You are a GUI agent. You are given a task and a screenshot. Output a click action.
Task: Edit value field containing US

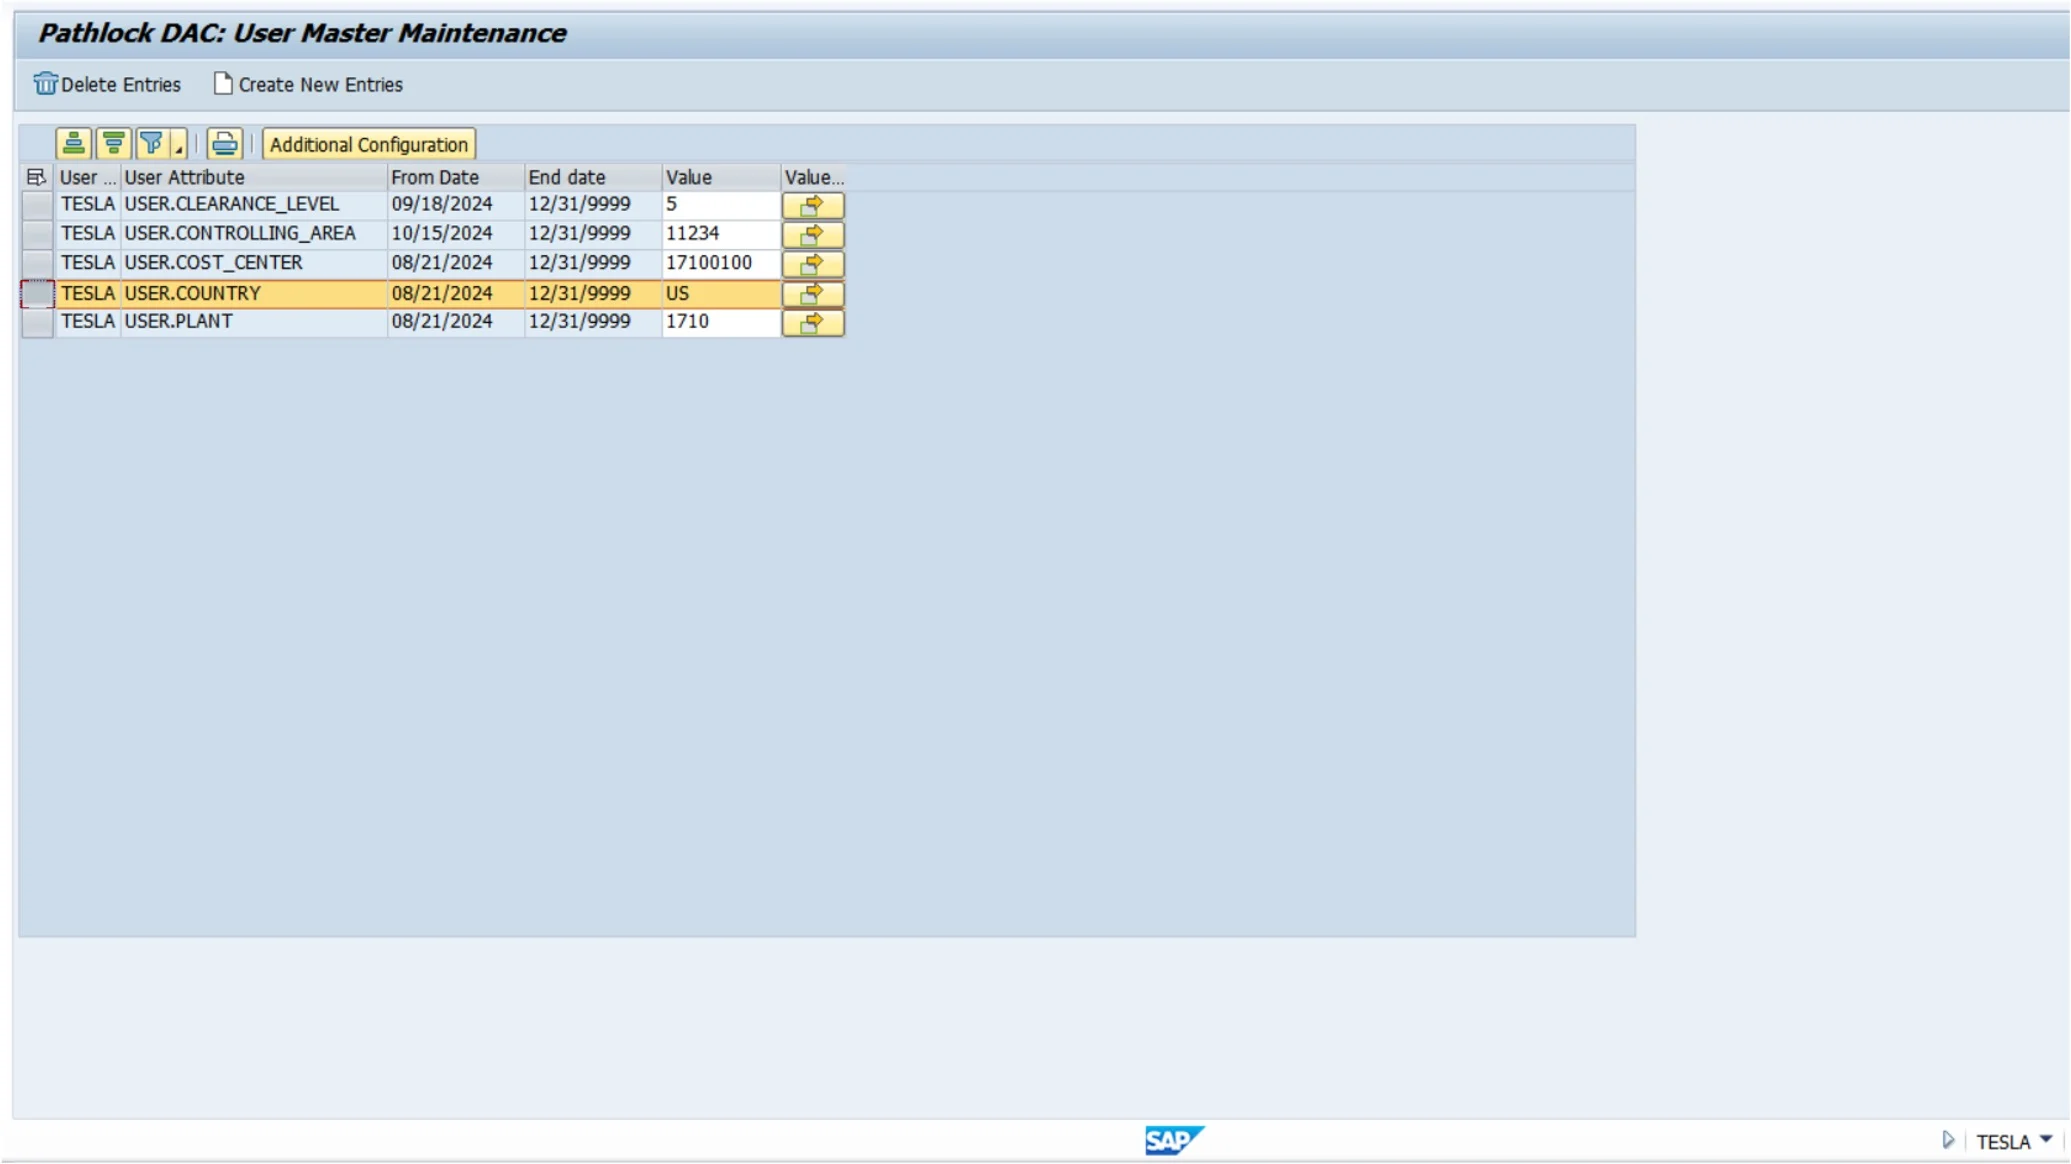721,293
